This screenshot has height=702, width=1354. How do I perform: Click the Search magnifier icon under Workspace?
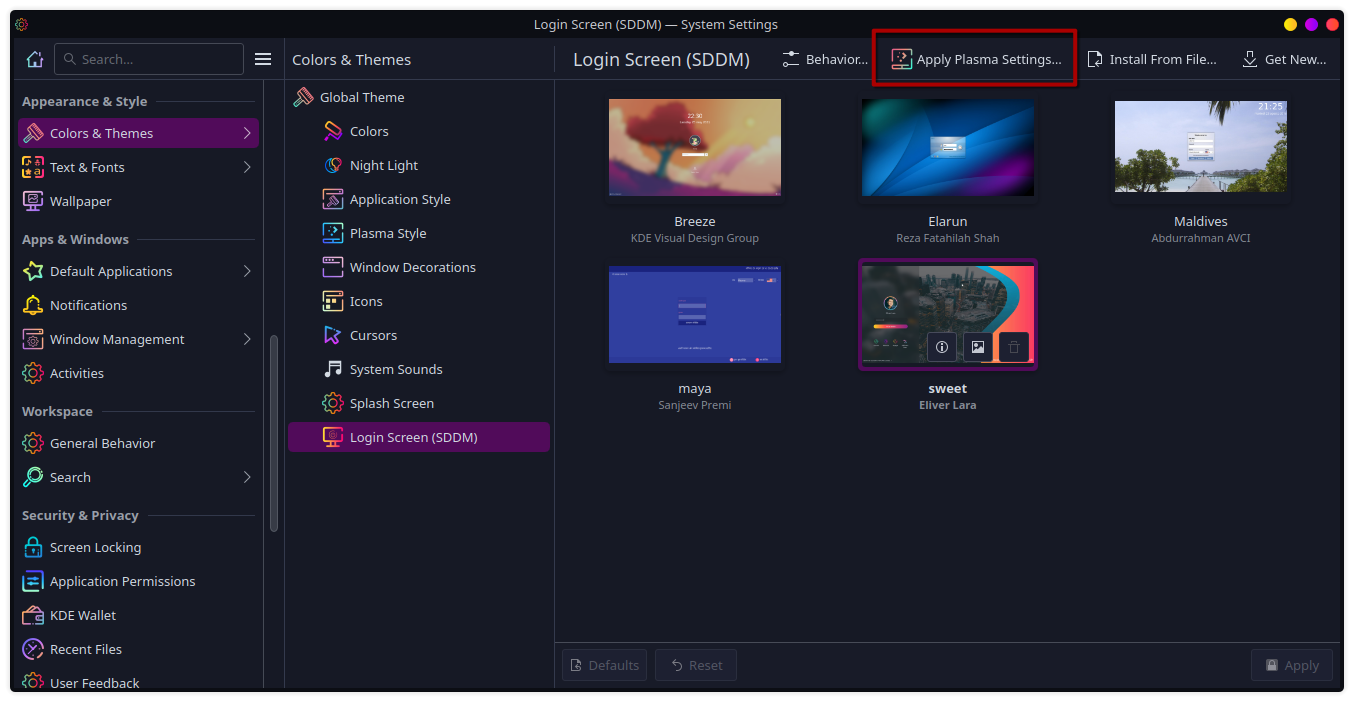click(x=33, y=477)
